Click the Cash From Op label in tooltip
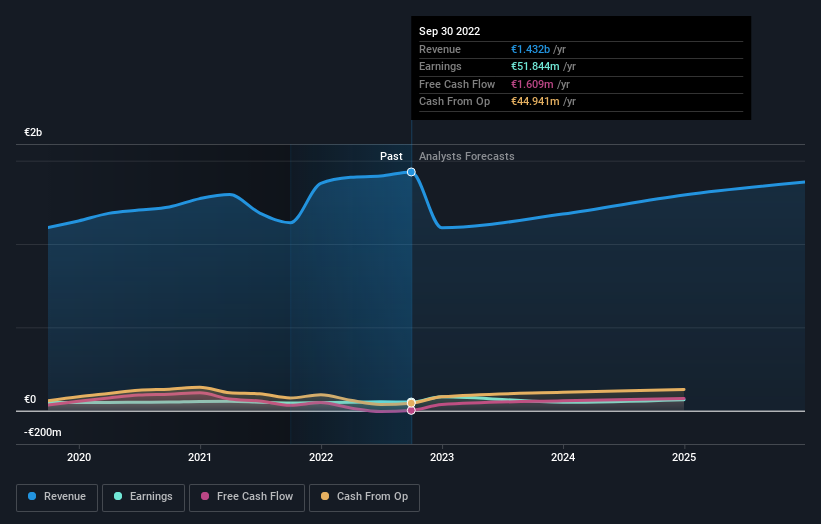The image size is (821, 524). click(454, 102)
